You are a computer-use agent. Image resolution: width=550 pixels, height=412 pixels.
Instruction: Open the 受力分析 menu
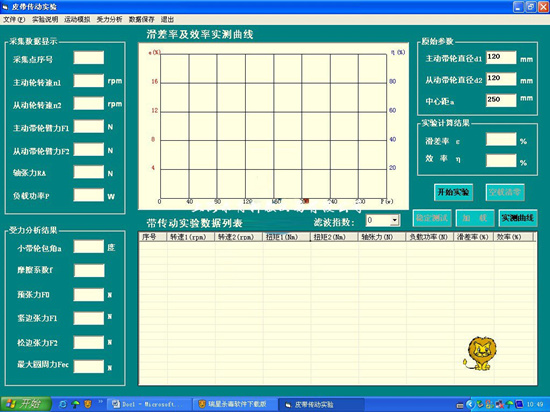pos(109,20)
